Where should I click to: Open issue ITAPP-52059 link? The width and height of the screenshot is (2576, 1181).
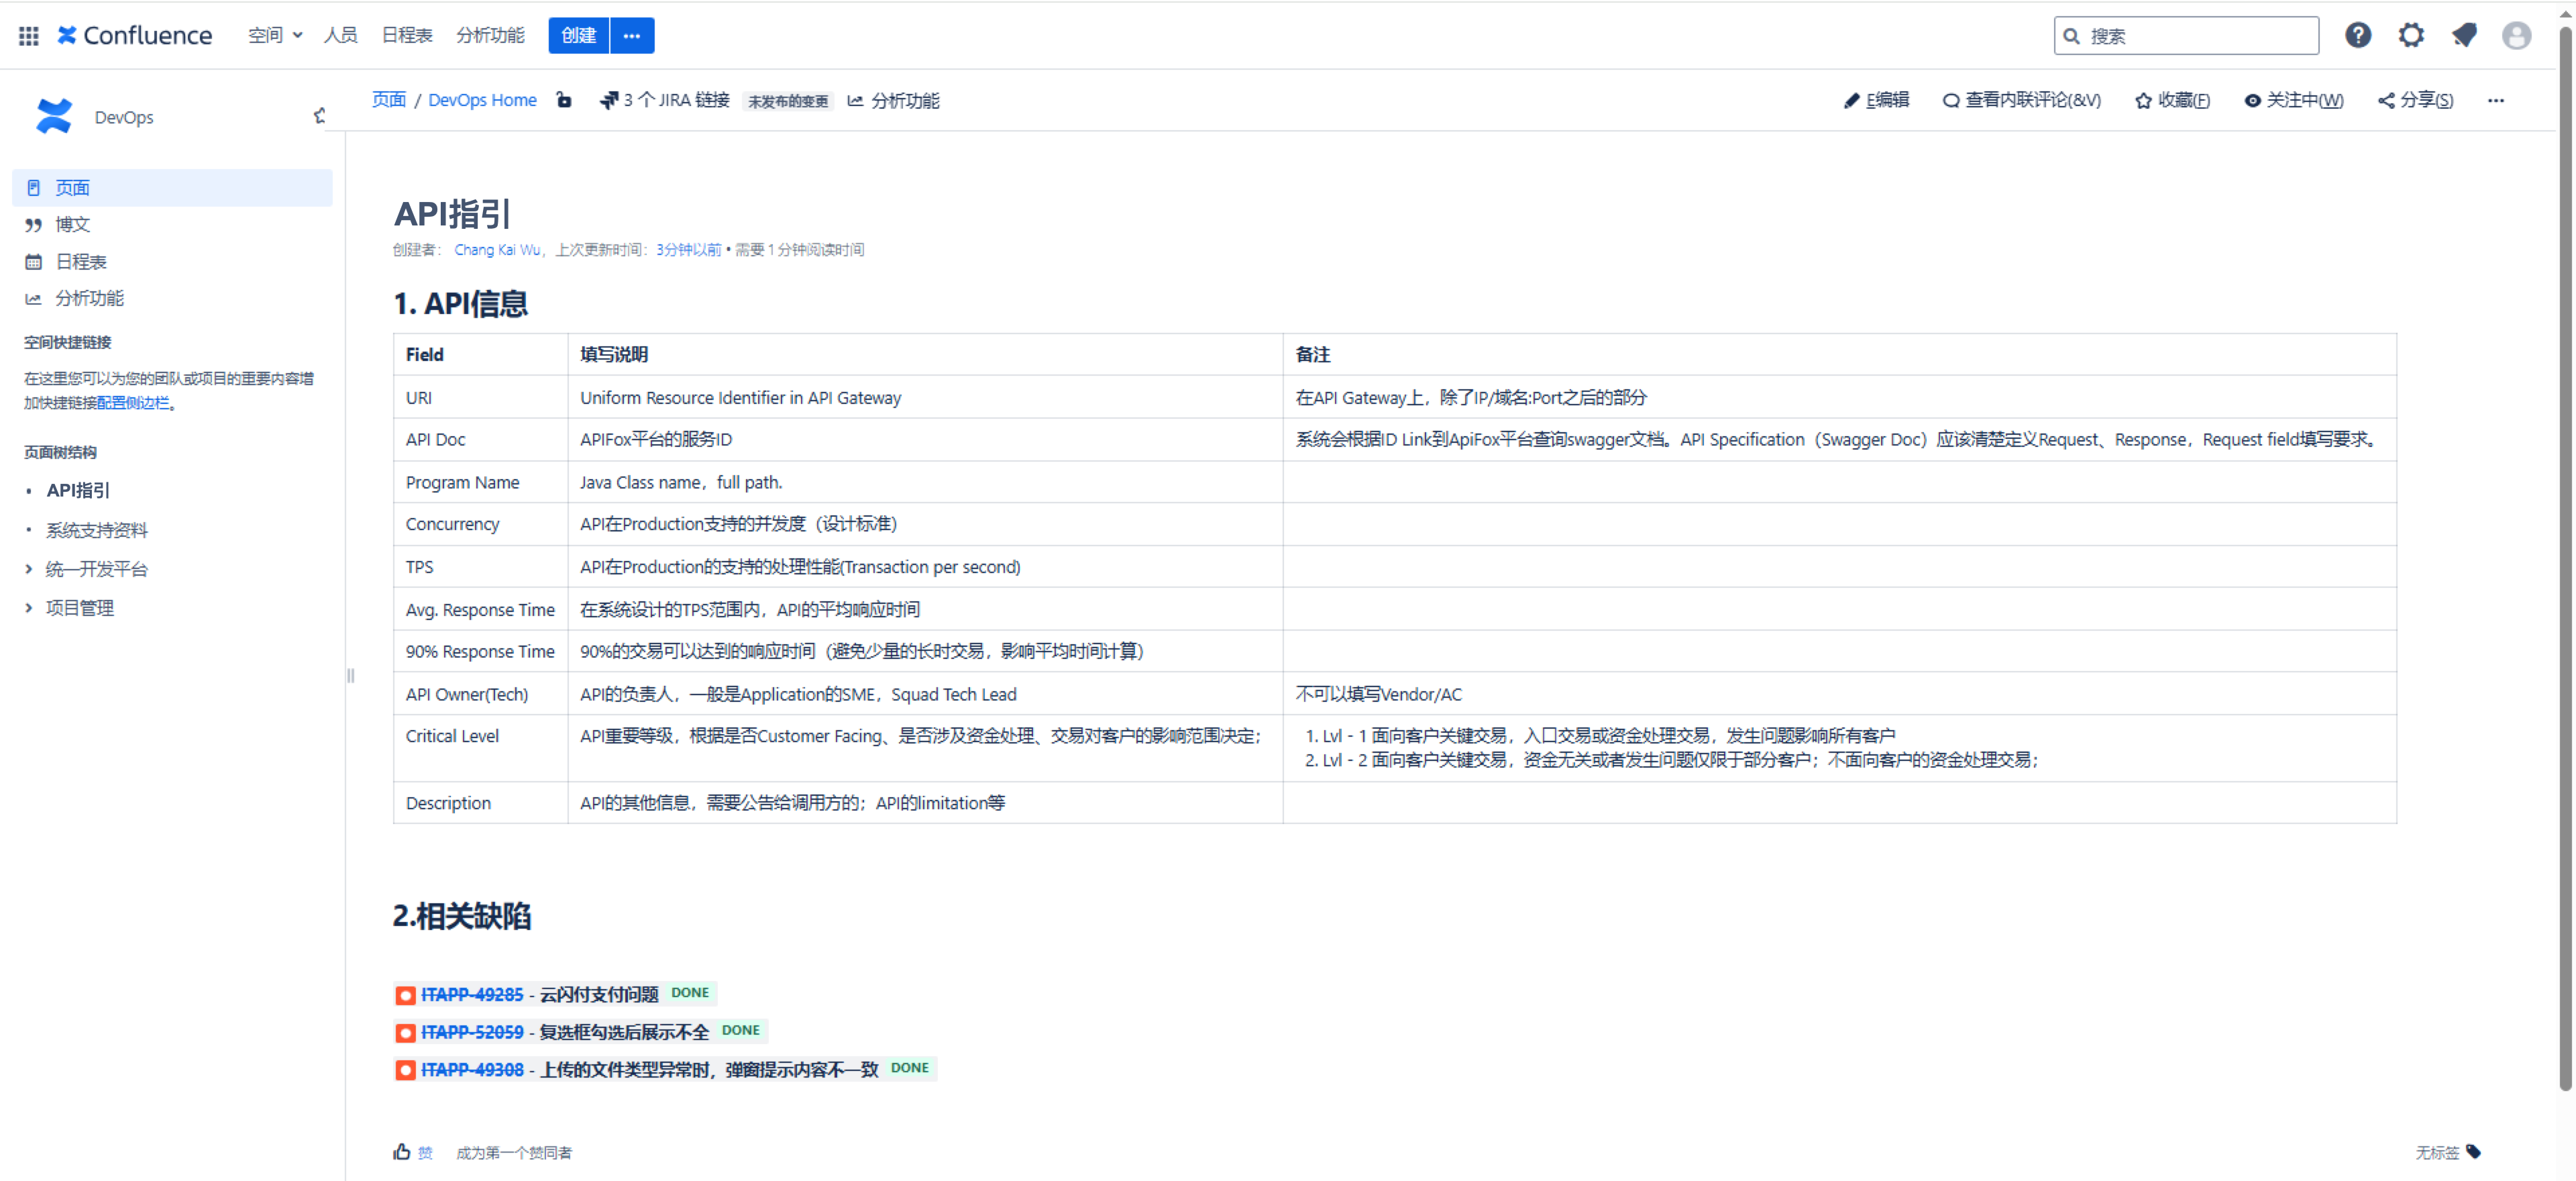click(x=472, y=1032)
